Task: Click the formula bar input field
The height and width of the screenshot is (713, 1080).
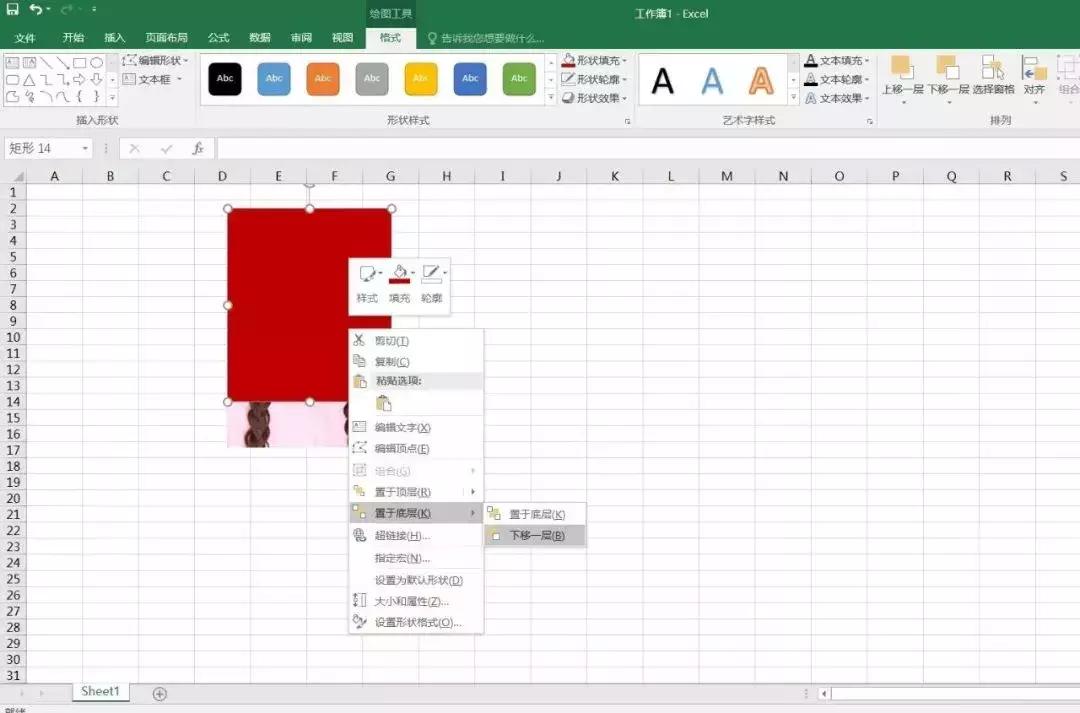Action: 647,148
